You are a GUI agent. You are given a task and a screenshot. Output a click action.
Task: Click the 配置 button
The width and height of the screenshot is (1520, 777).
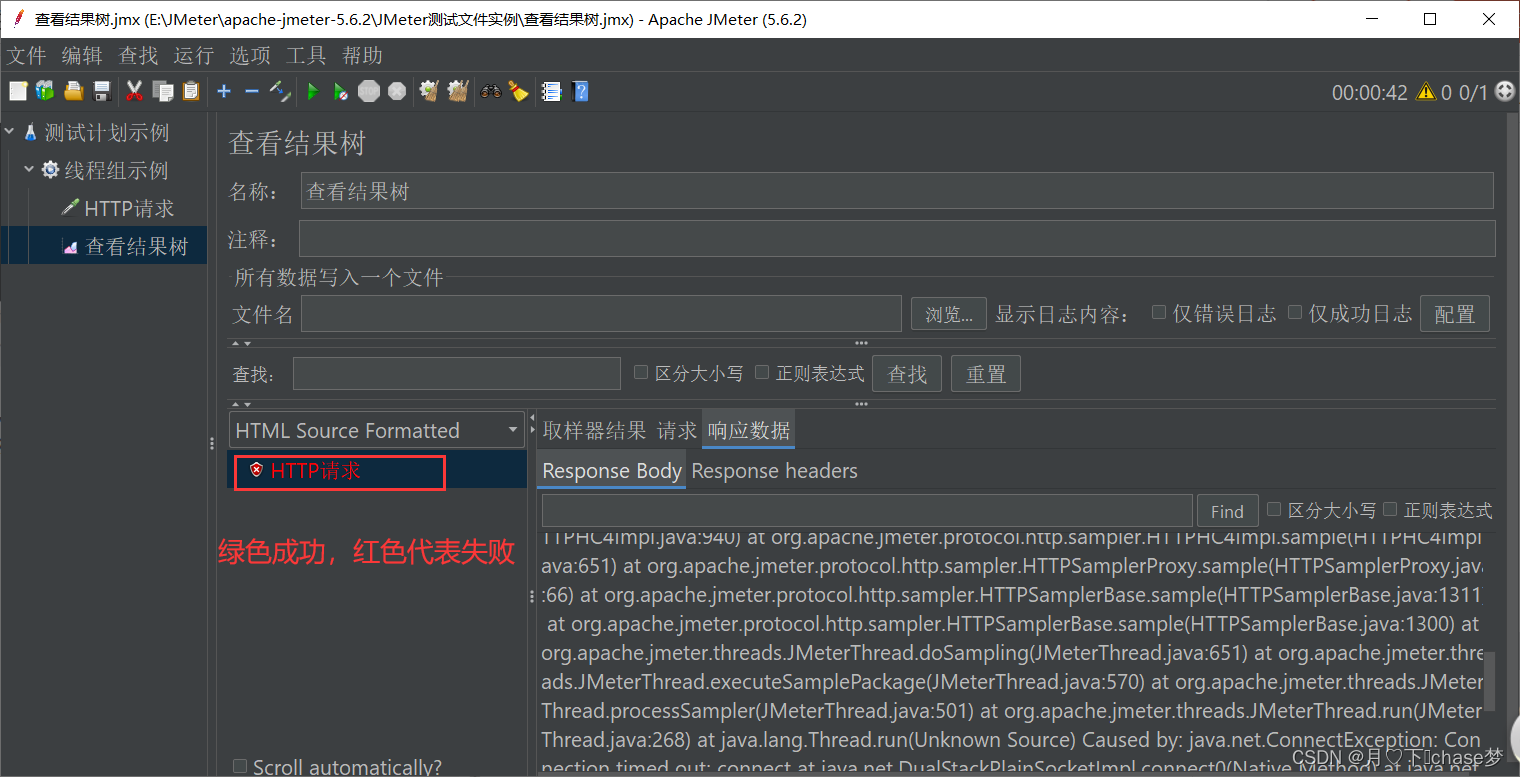click(x=1455, y=314)
